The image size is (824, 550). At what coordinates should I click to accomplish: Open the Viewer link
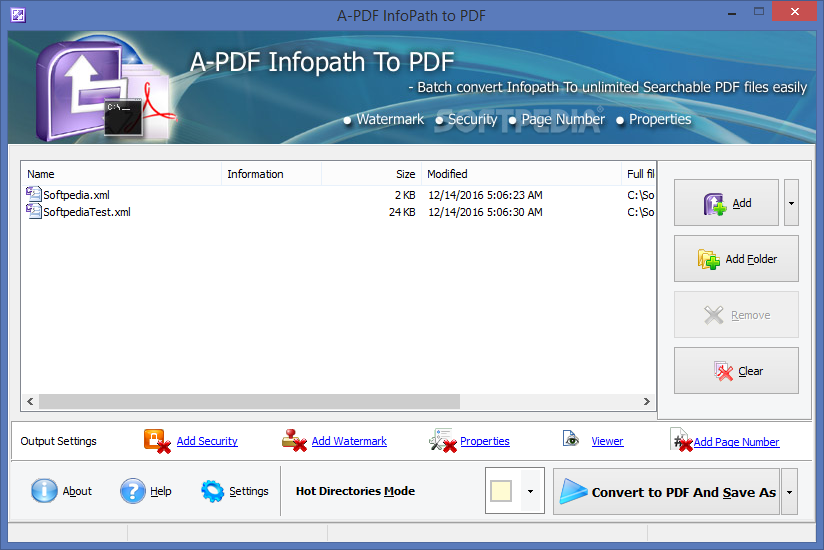click(607, 441)
